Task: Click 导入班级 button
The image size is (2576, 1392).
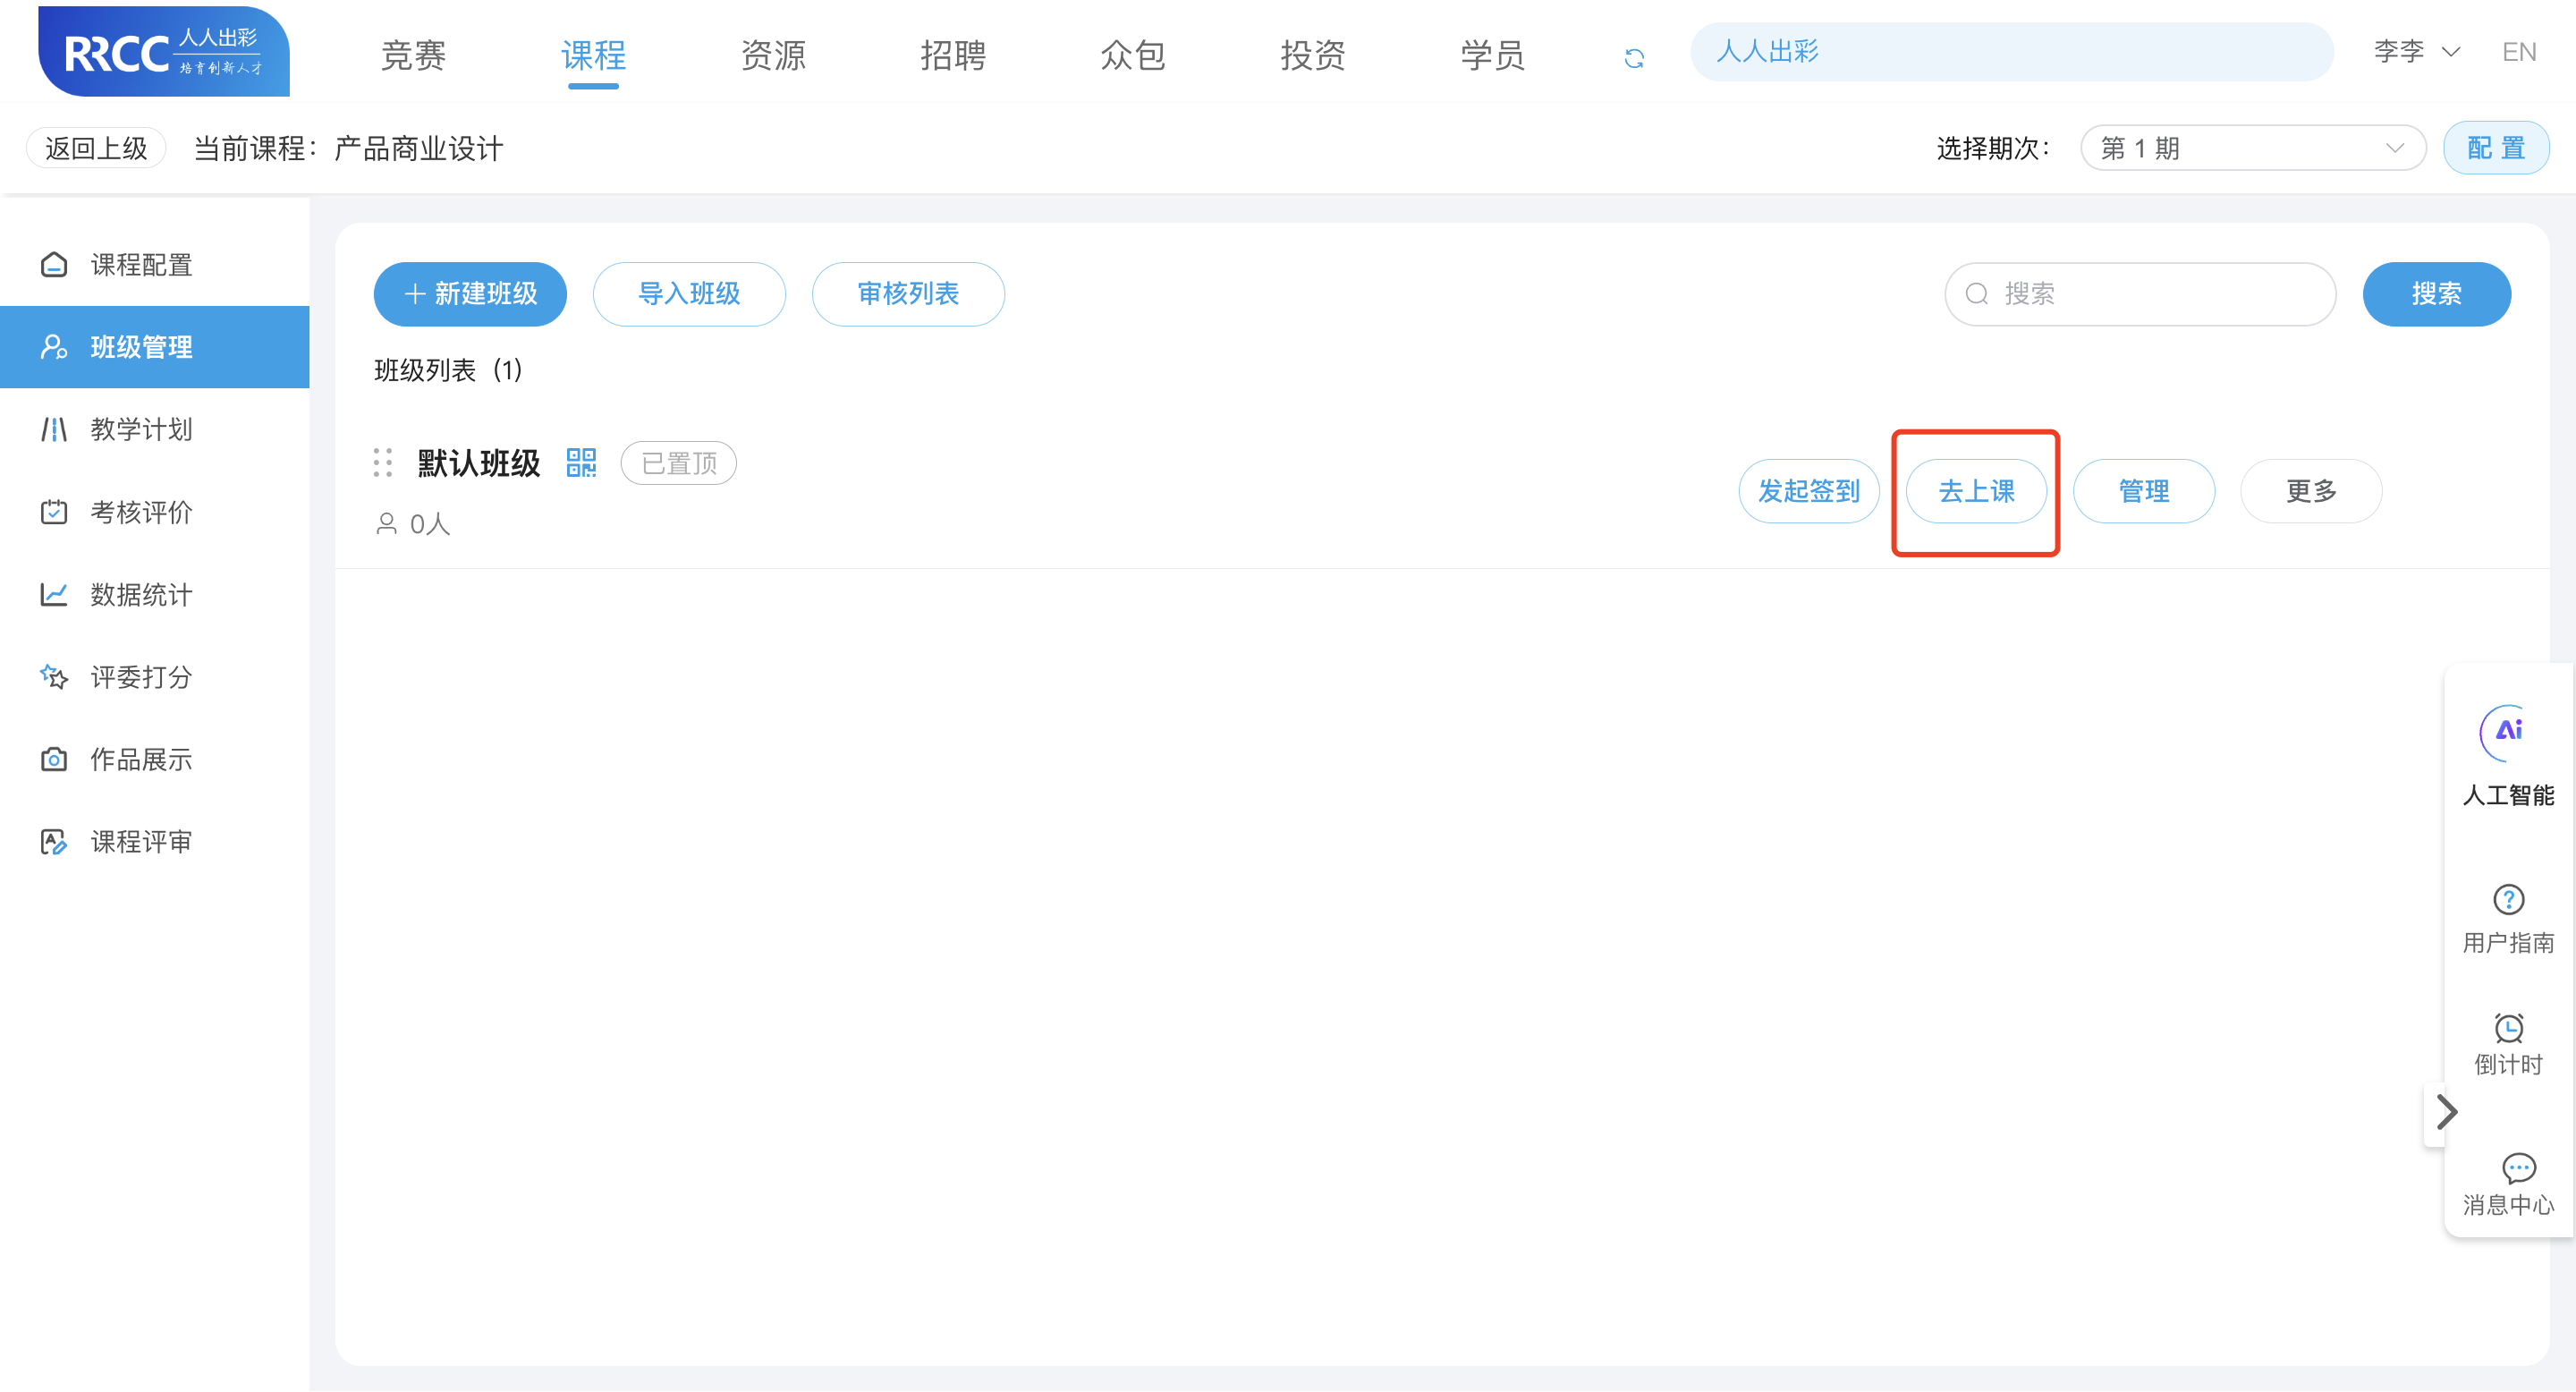Action: coord(689,294)
